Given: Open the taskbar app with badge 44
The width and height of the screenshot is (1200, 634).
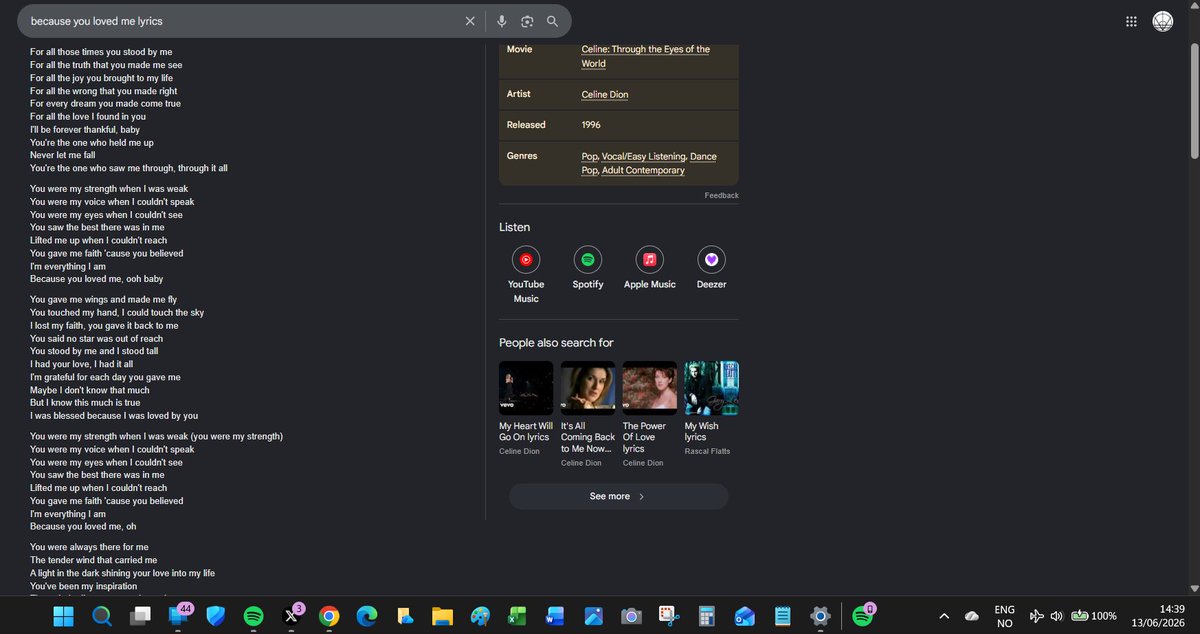Looking at the screenshot, I should click(179, 615).
